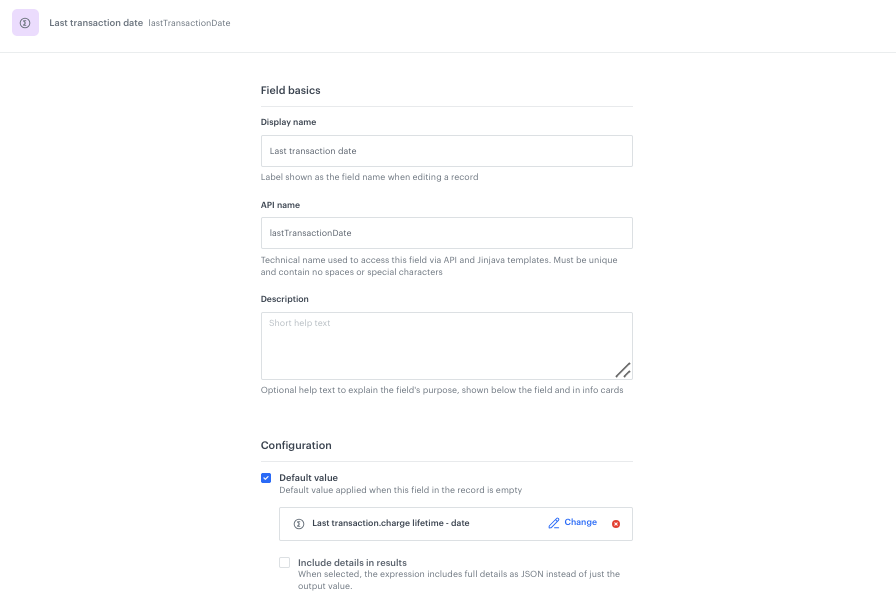
Task: Click the expression icon beside Last transaction.charge
Action: [x=298, y=523]
